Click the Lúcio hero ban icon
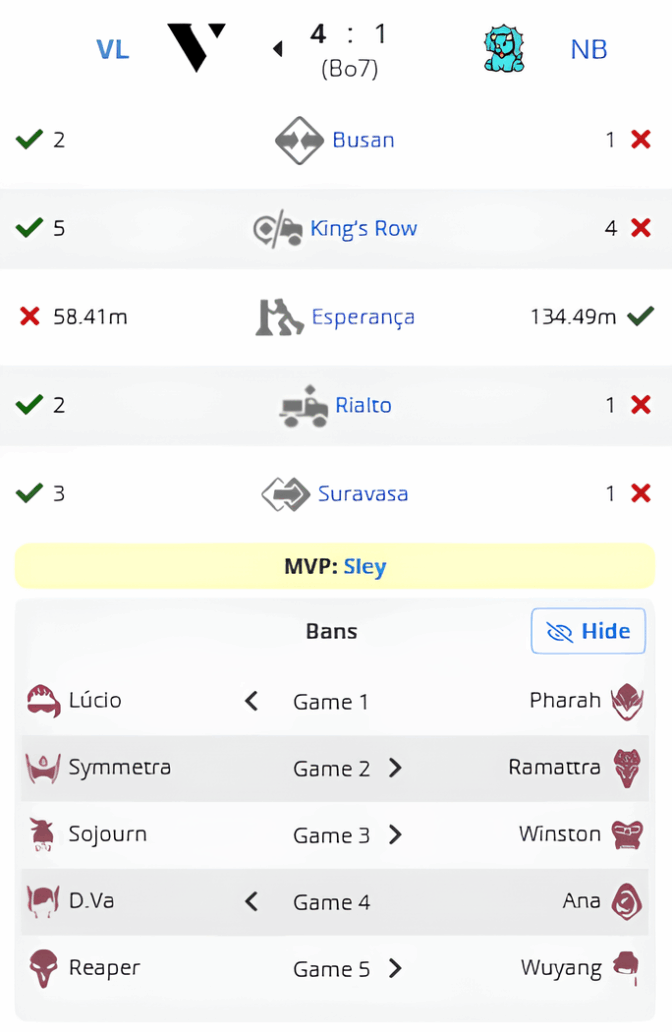The image size is (672, 1032). 44,701
